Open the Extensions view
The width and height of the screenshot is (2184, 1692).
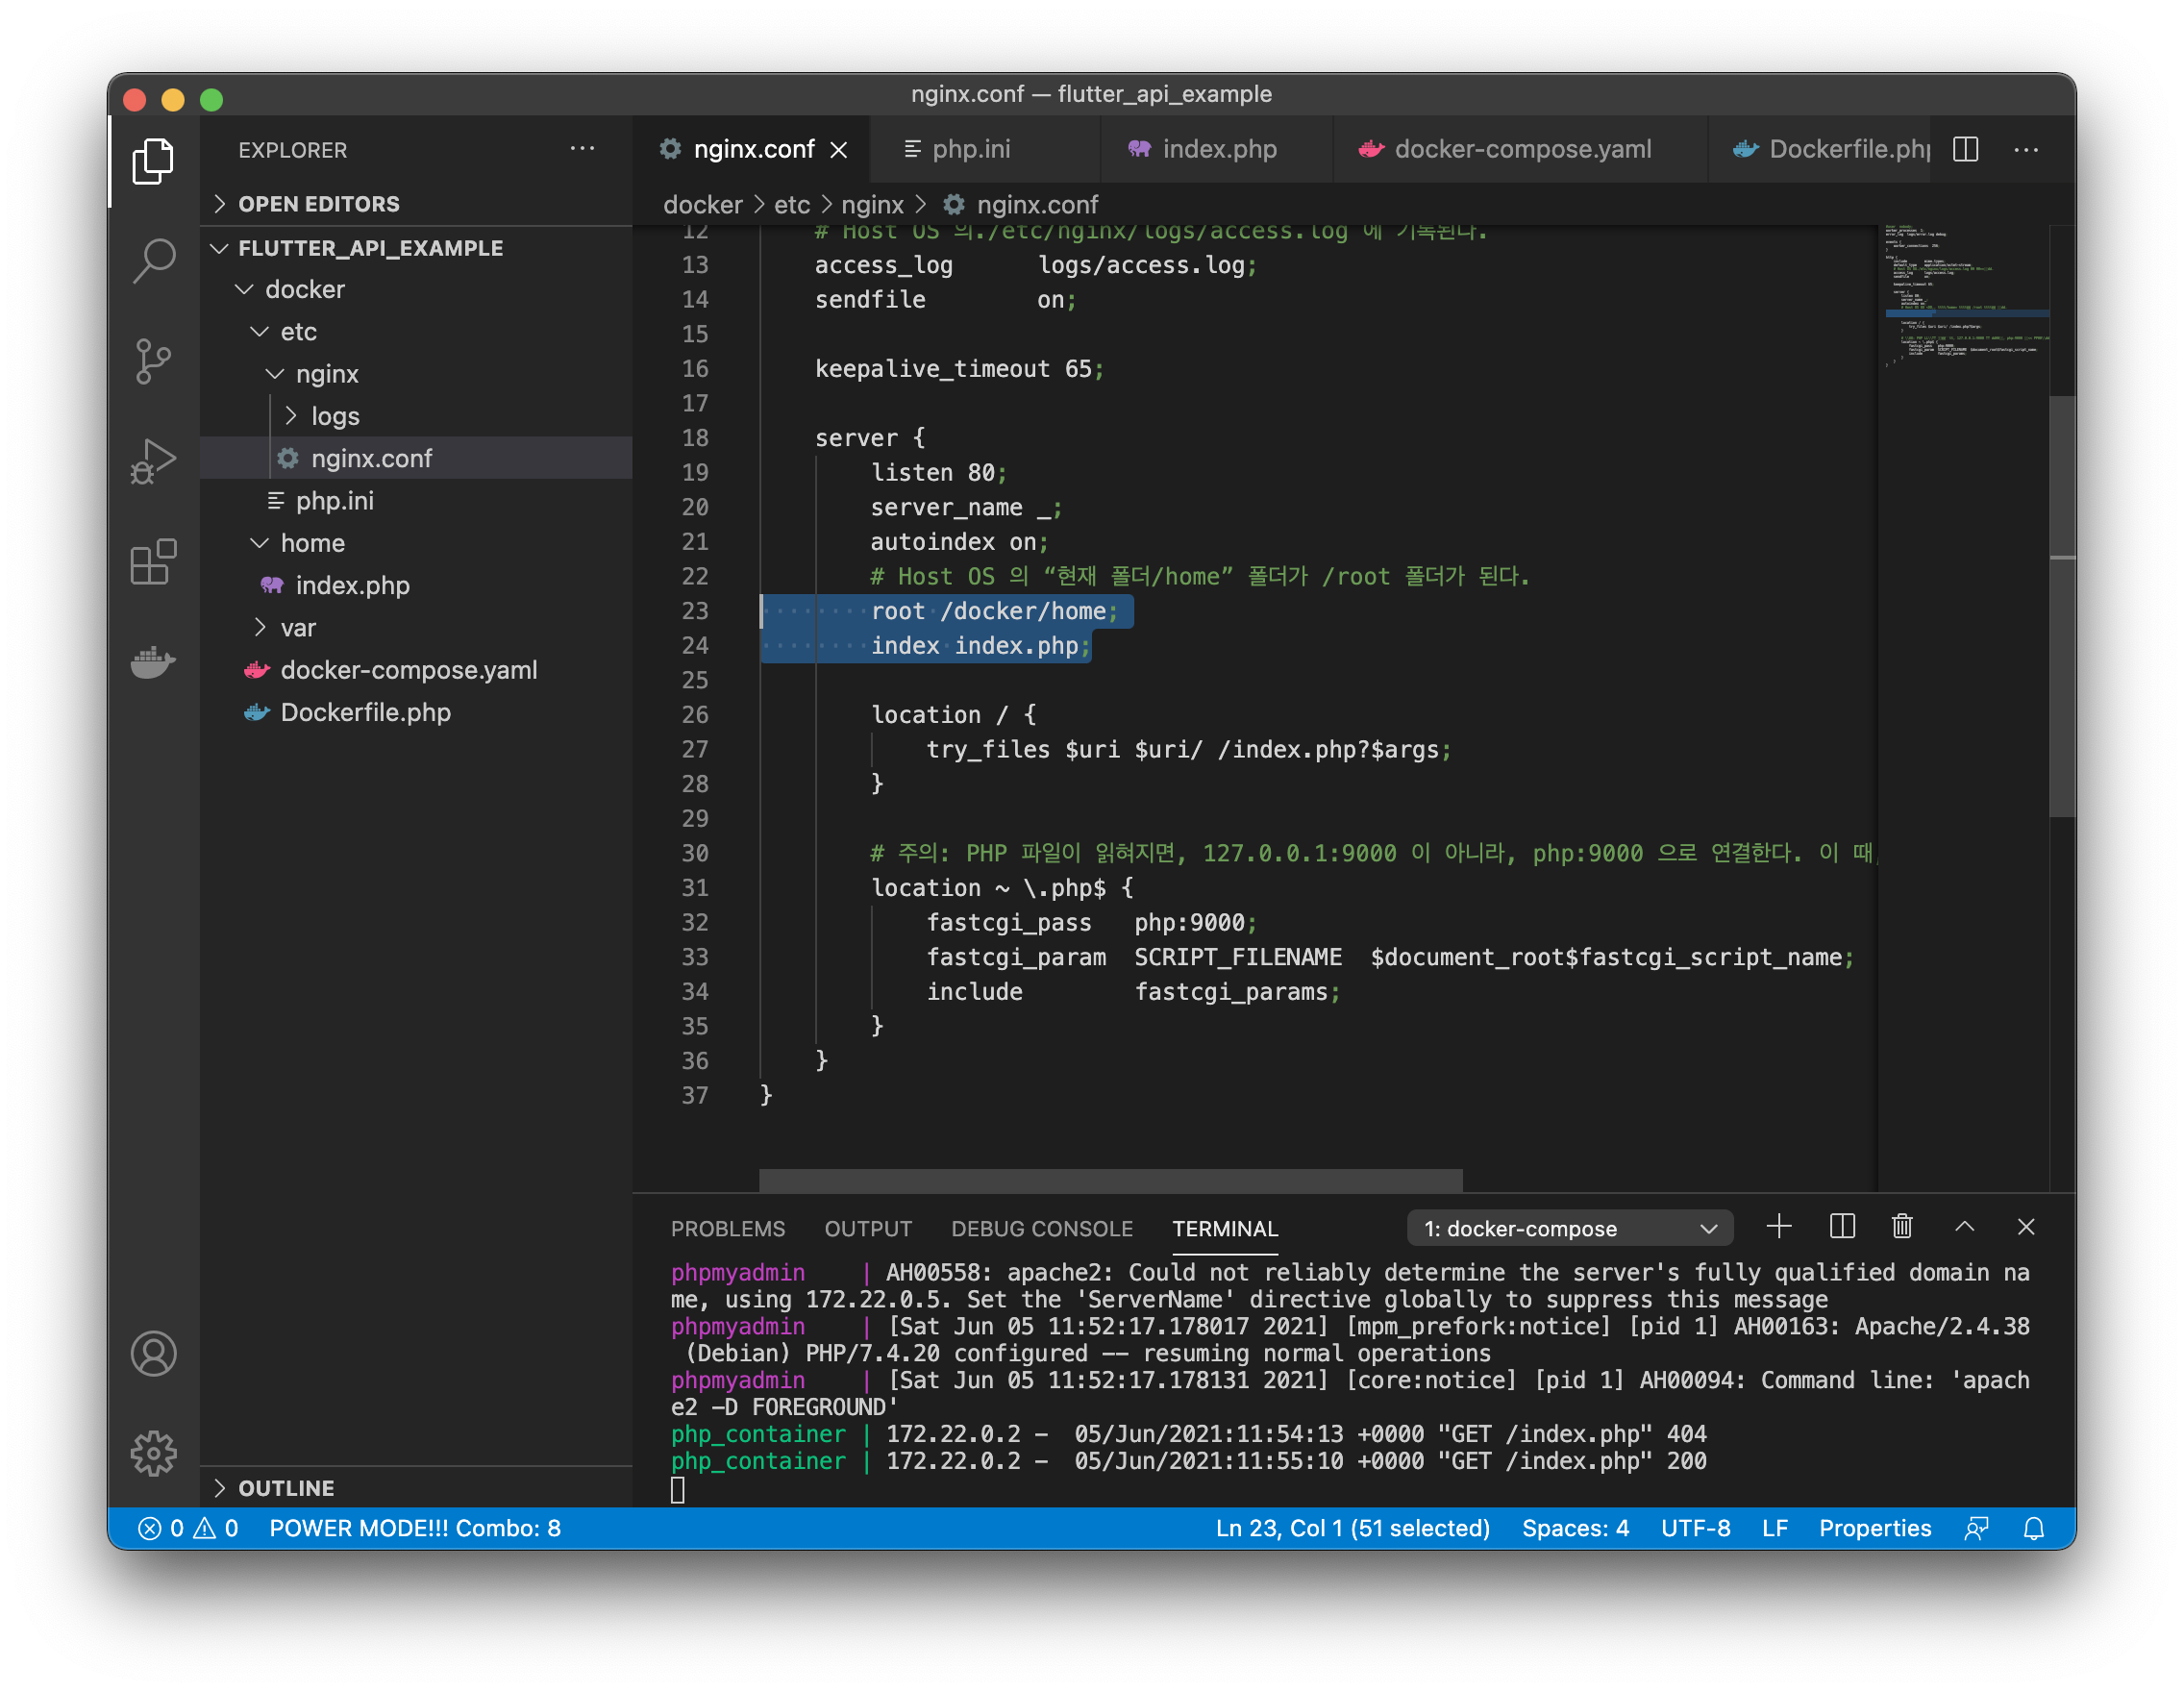point(153,561)
